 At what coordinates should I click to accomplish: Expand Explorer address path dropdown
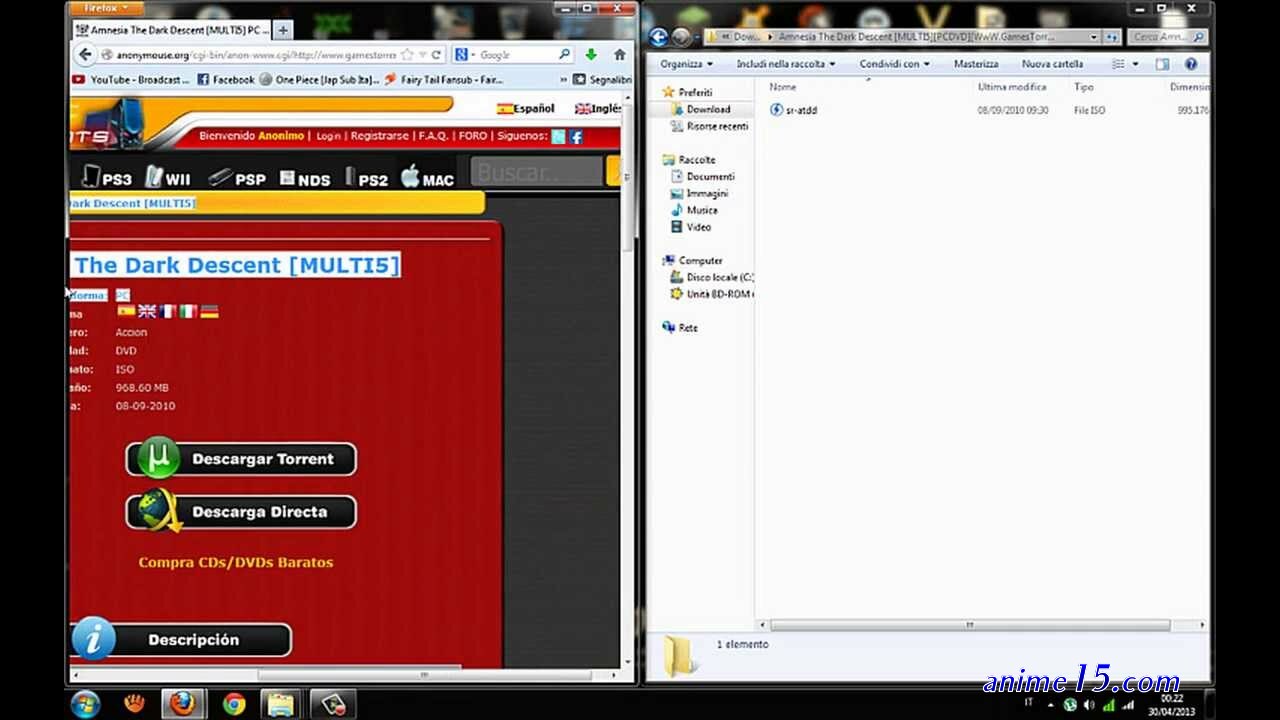tap(1094, 37)
